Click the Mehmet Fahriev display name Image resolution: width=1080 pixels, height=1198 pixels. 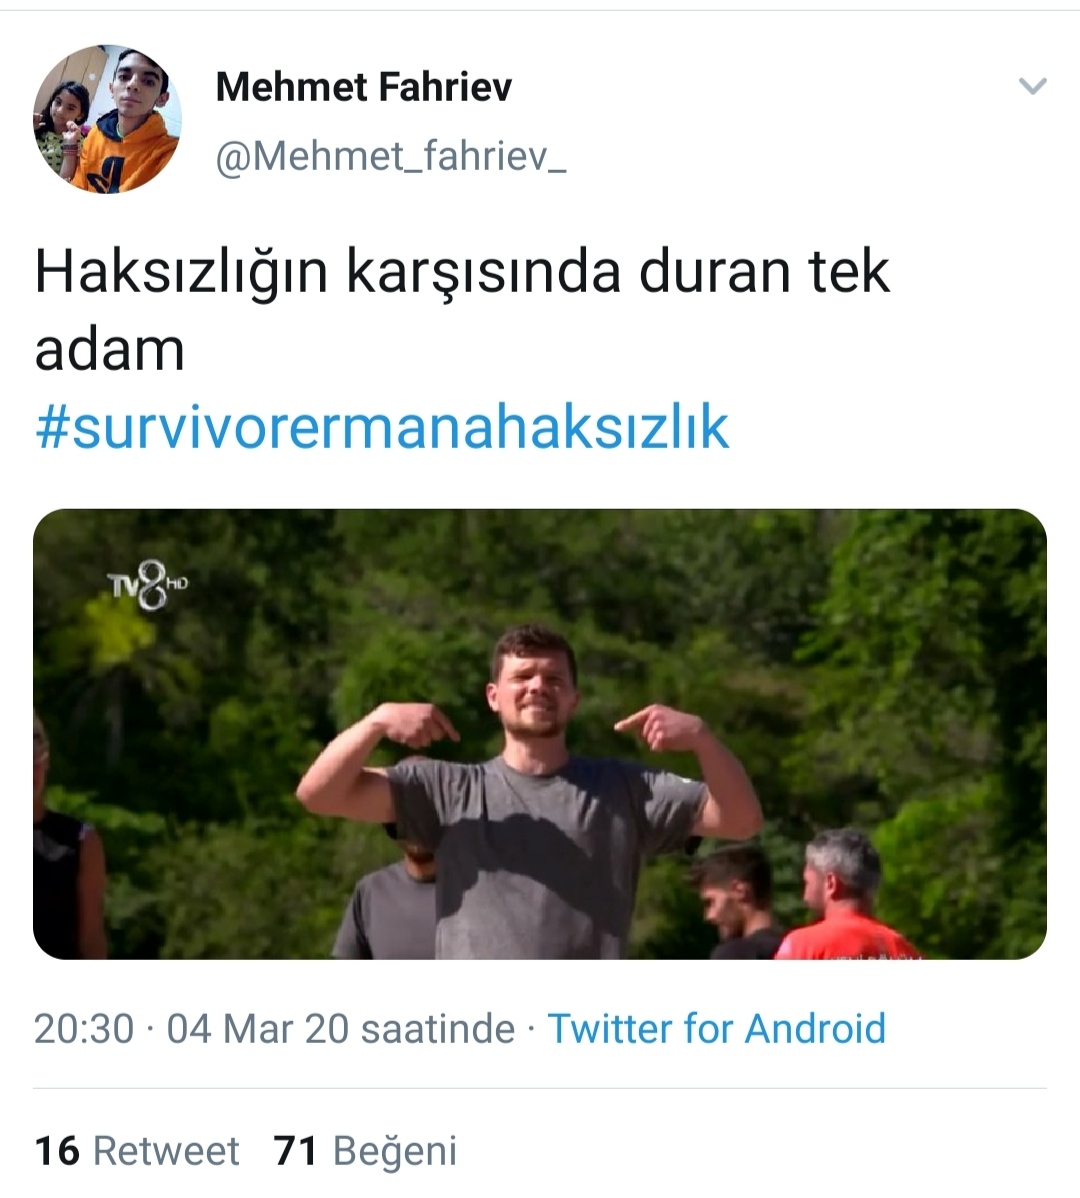pos(364,86)
